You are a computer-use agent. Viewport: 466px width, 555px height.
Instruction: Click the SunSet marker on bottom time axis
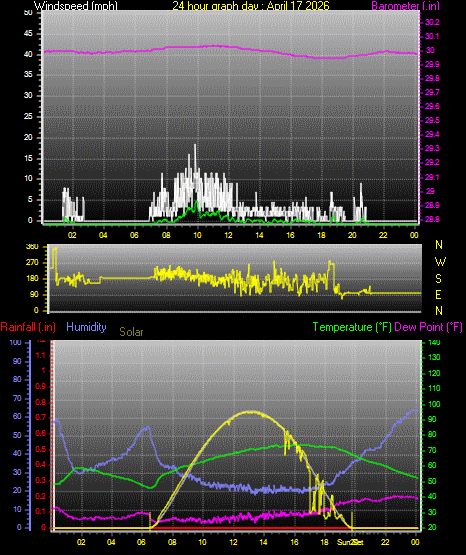pyautogui.click(x=350, y=542)
